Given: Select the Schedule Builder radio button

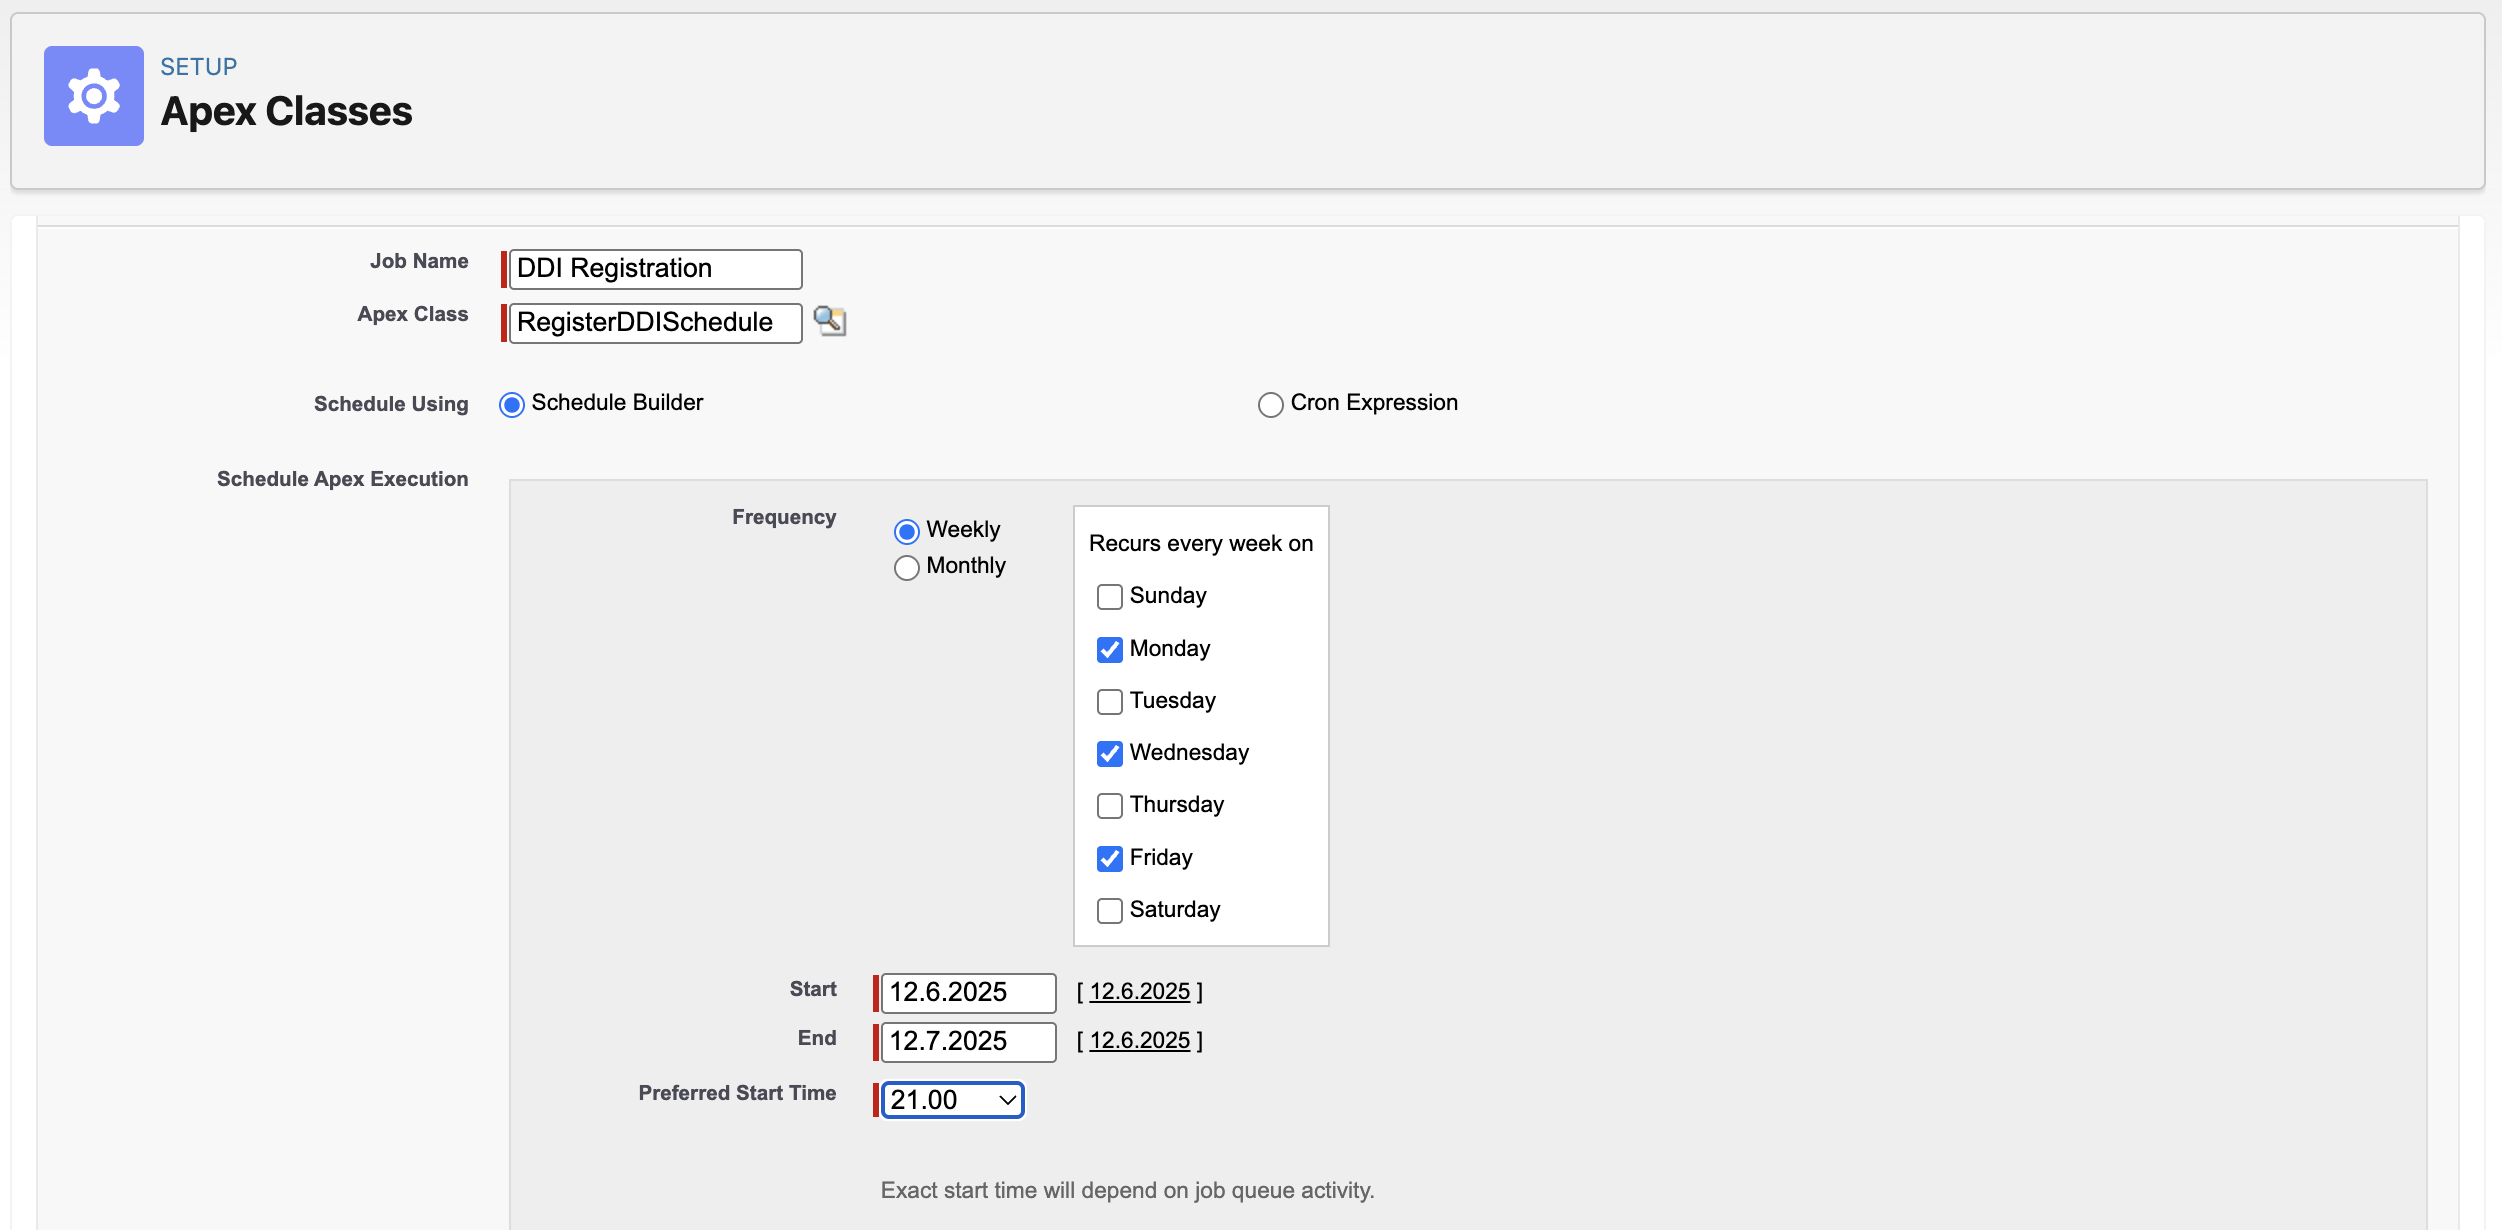Looking at the screenshot, I should pos(512,404).
